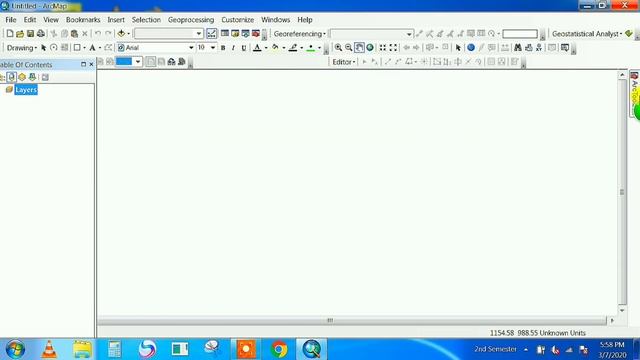Open Geostatistical Wizard icon
This screenshot has width=640, height=360.
pyautogui.click(x=629, y=34)
